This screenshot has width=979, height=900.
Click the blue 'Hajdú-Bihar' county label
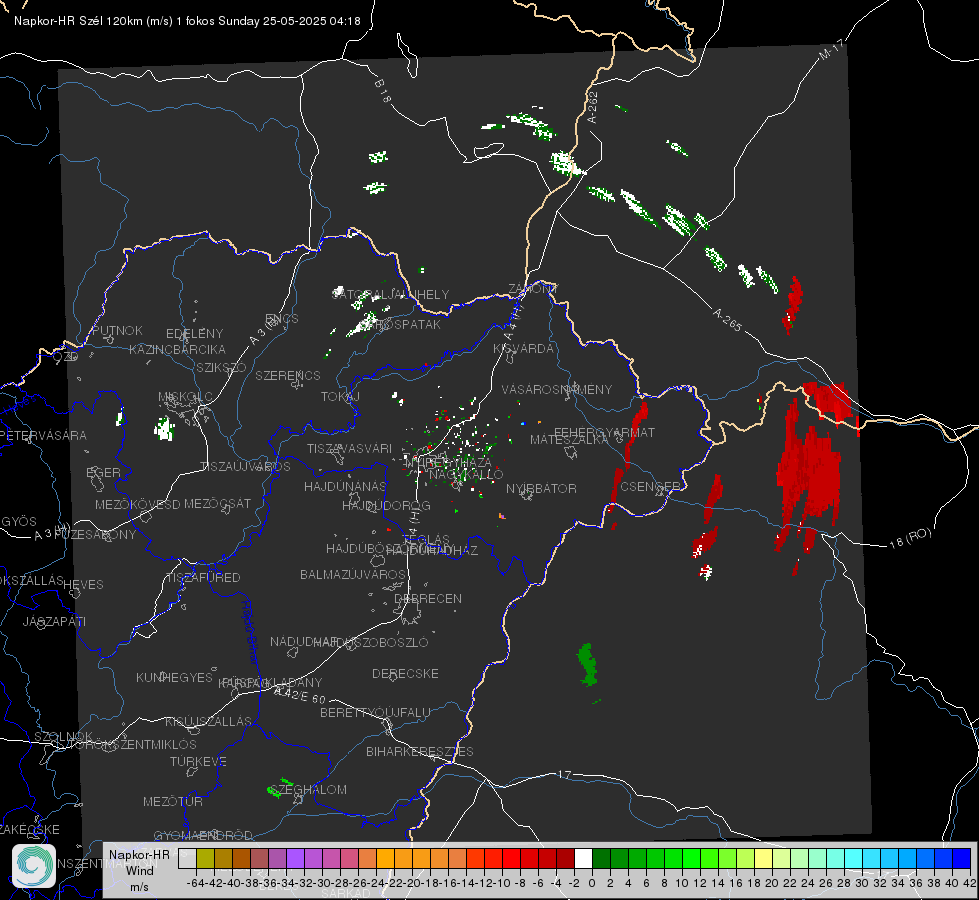[x=250, y=632]
